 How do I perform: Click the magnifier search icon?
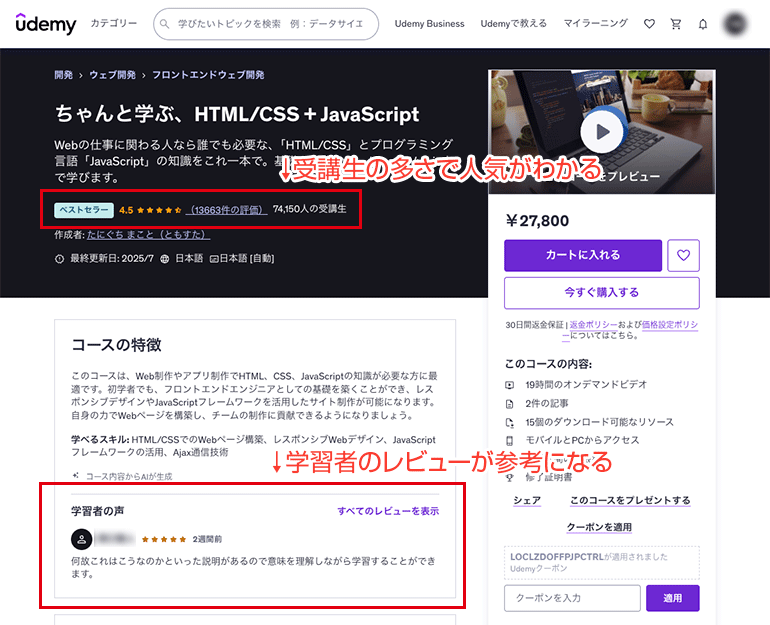coord(165,24)
